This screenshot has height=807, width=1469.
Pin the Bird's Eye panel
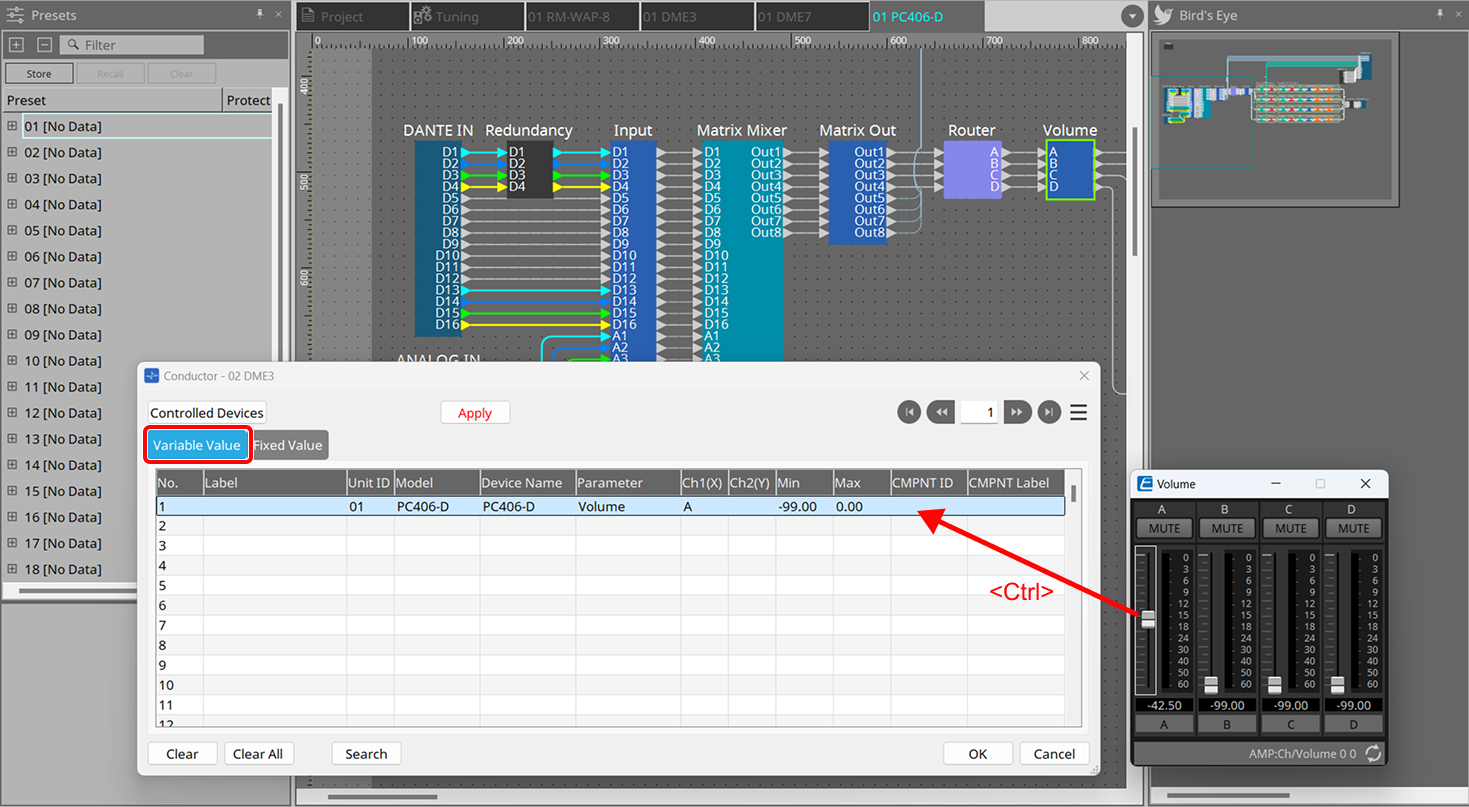pyautogui.click(x=1440, y=15)
